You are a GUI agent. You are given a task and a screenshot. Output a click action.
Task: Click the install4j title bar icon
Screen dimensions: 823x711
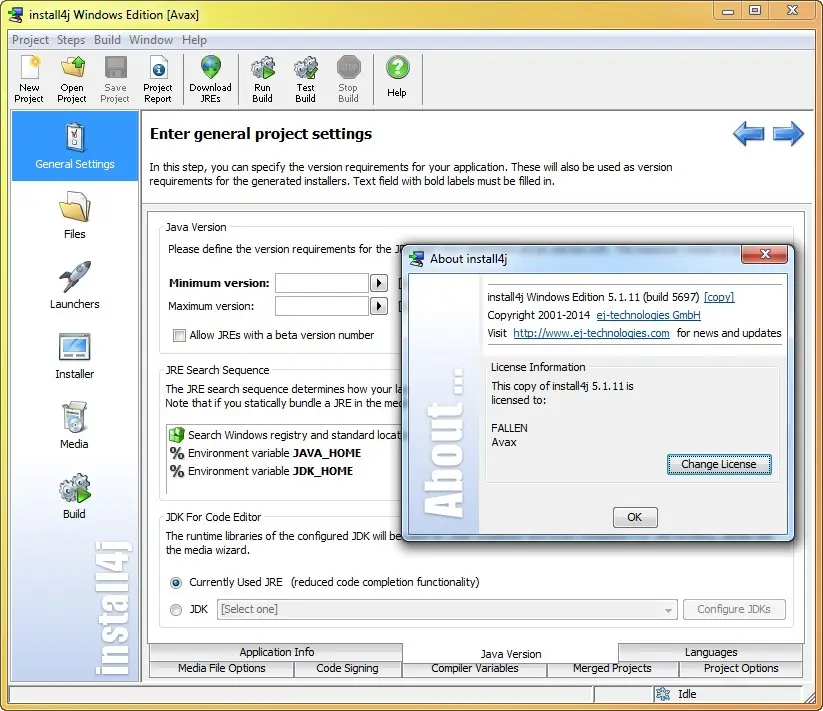pyautogui.click(x=16, y=14)
